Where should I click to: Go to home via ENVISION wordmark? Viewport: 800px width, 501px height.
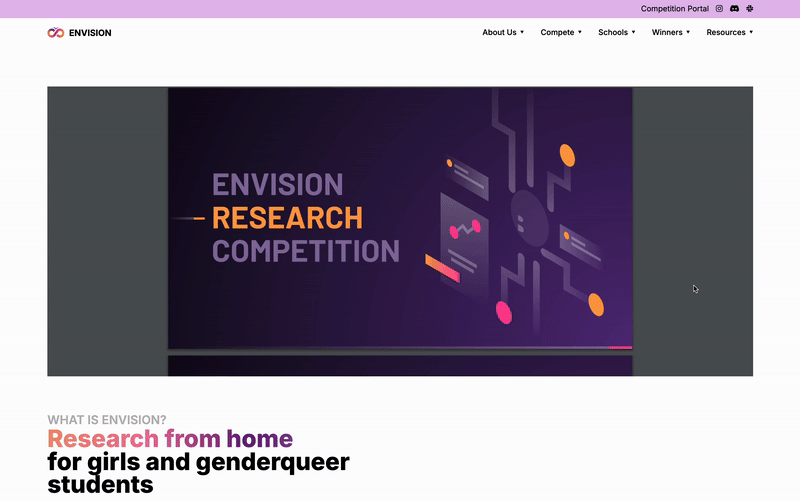(90, 33)
